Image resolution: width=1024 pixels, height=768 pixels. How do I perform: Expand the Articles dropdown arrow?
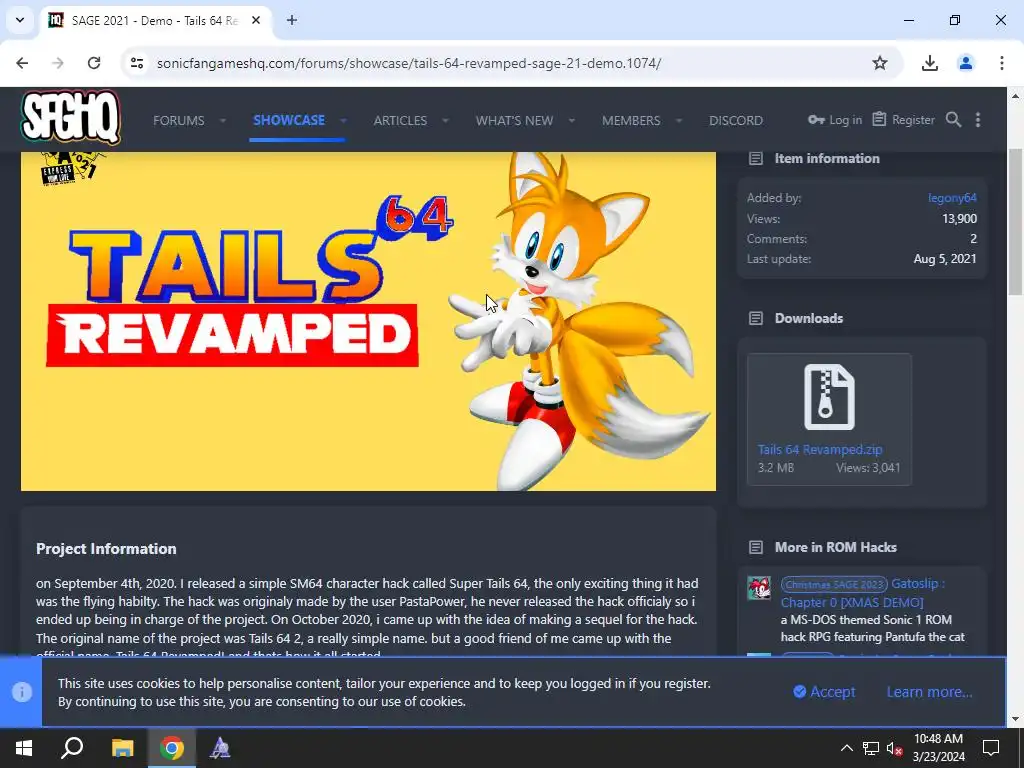445,120
